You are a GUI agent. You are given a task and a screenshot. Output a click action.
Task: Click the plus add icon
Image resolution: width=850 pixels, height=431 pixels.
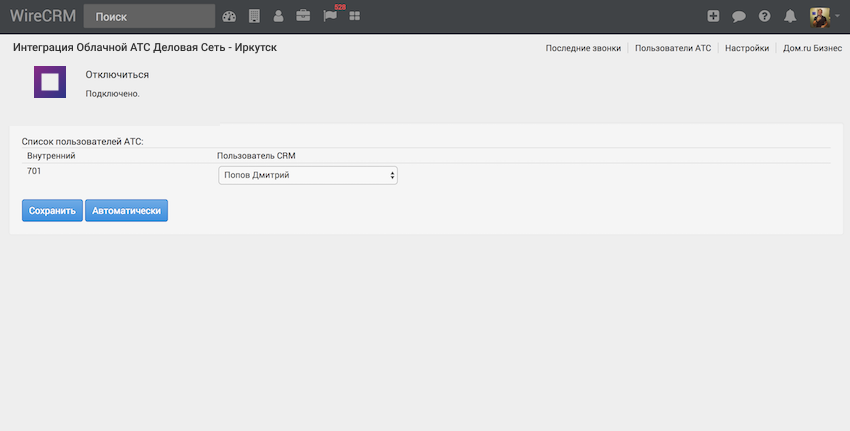point(713,16)
